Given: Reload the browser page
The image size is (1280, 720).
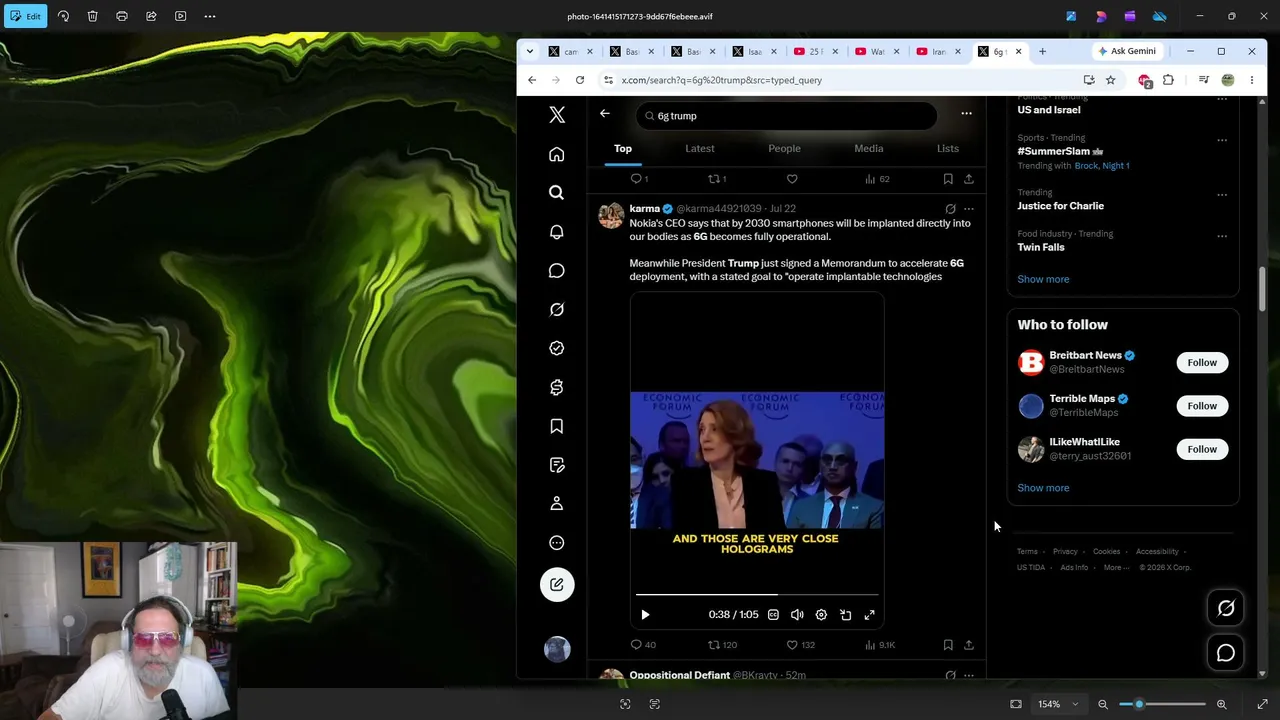Looking at the screenshot, I should tap(580, 80).
